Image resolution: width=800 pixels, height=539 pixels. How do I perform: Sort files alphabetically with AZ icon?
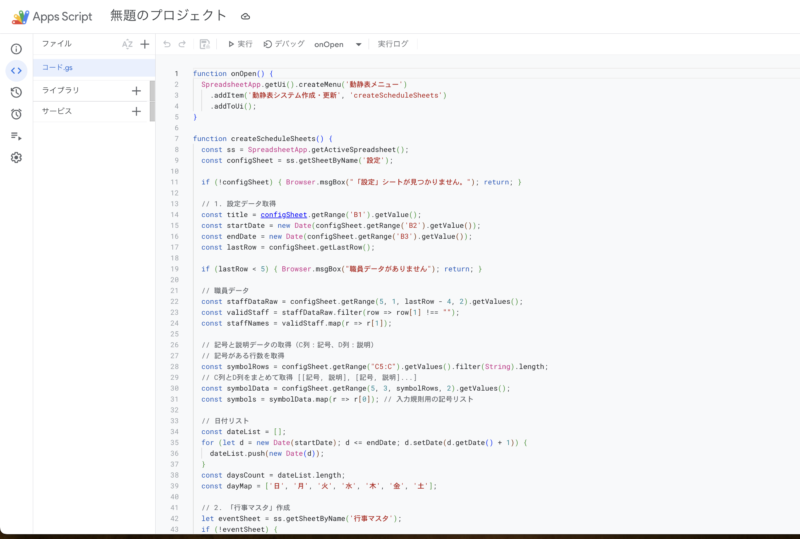[127, 44]
